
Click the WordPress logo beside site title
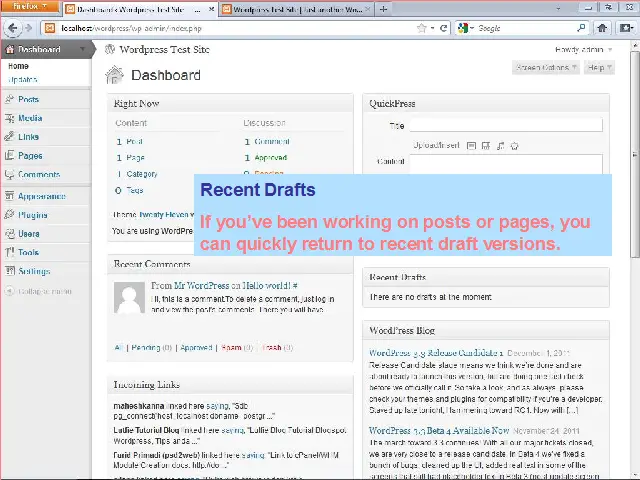[110, 49]
